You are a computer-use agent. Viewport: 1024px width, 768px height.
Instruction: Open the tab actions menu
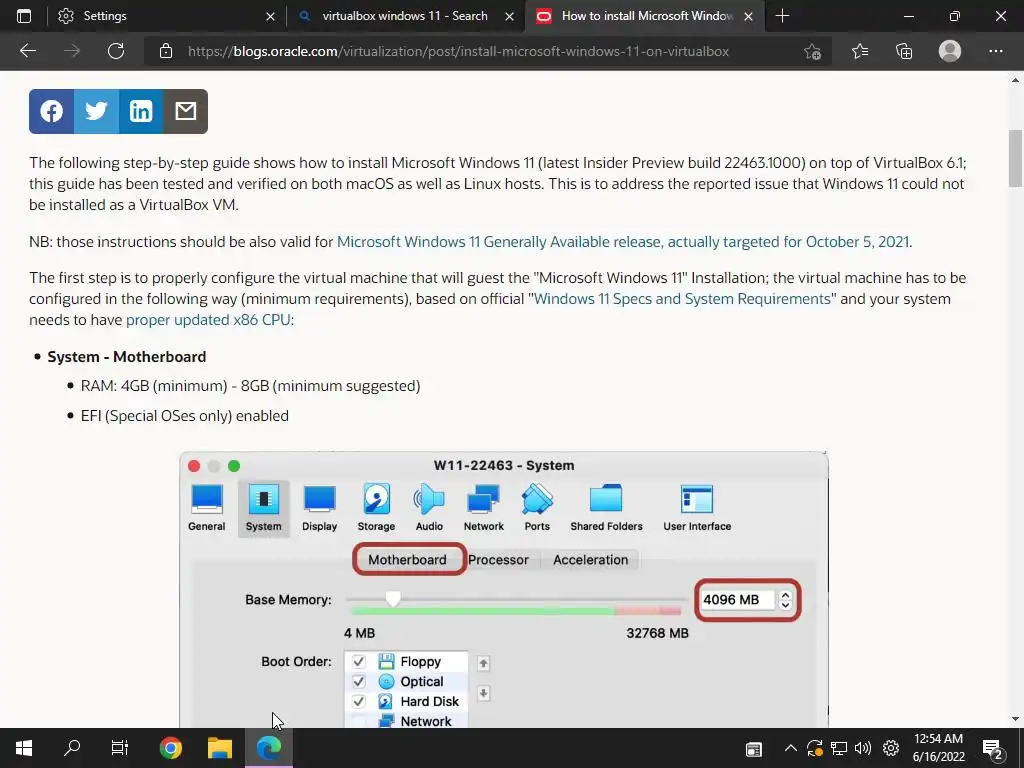[24, 16]
